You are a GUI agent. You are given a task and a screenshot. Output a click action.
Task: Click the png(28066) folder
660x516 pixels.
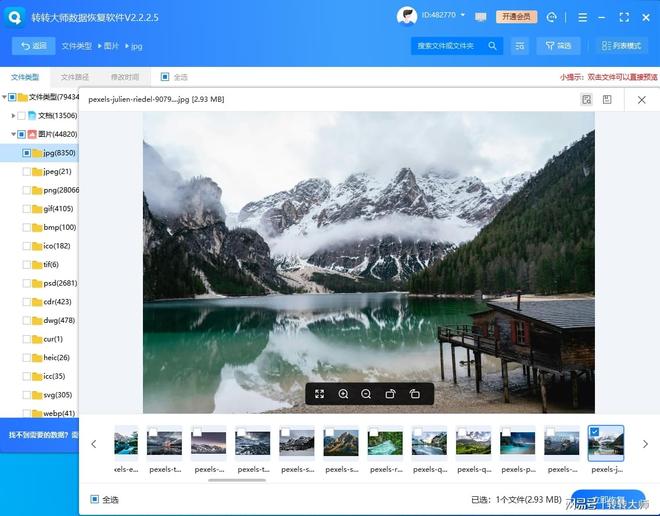pyautogui.click(x=56, y=190)
